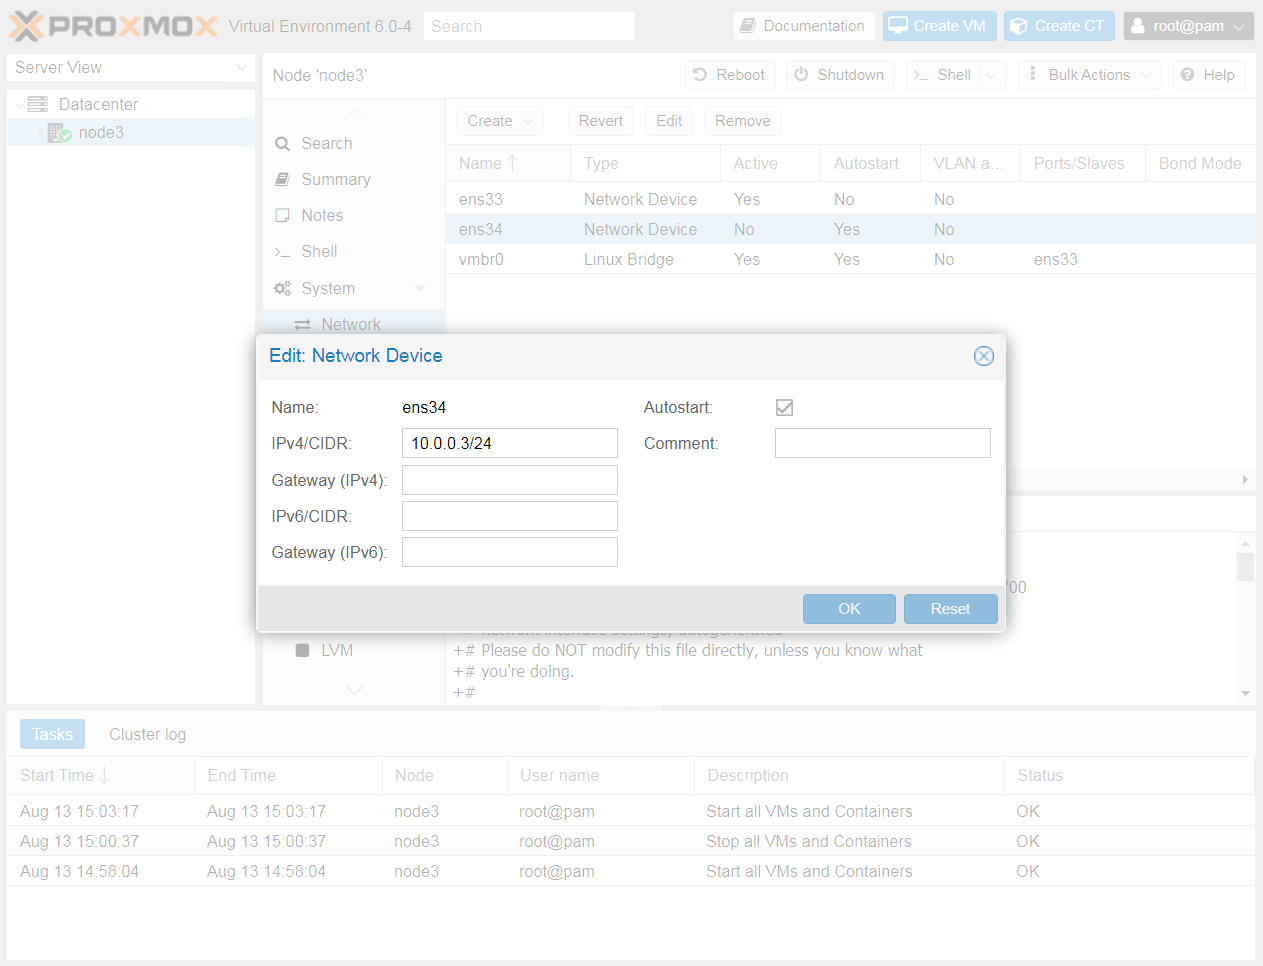Open the Shell dropdown arrow
The width and height of the screenshot is (1263, 966).
click(x=991, y=75)
